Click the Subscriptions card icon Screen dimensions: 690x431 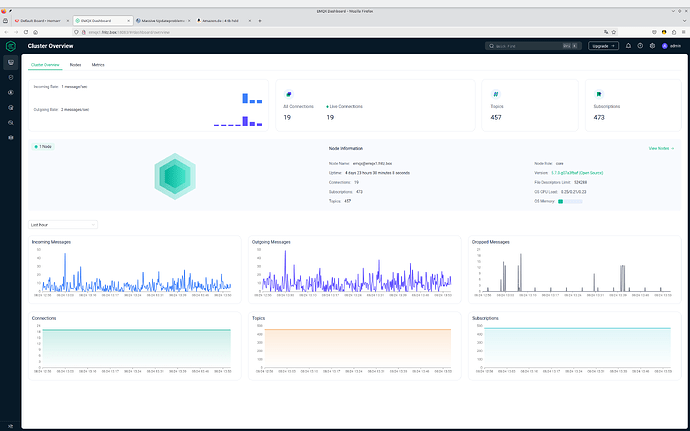[x=598, y=94]
